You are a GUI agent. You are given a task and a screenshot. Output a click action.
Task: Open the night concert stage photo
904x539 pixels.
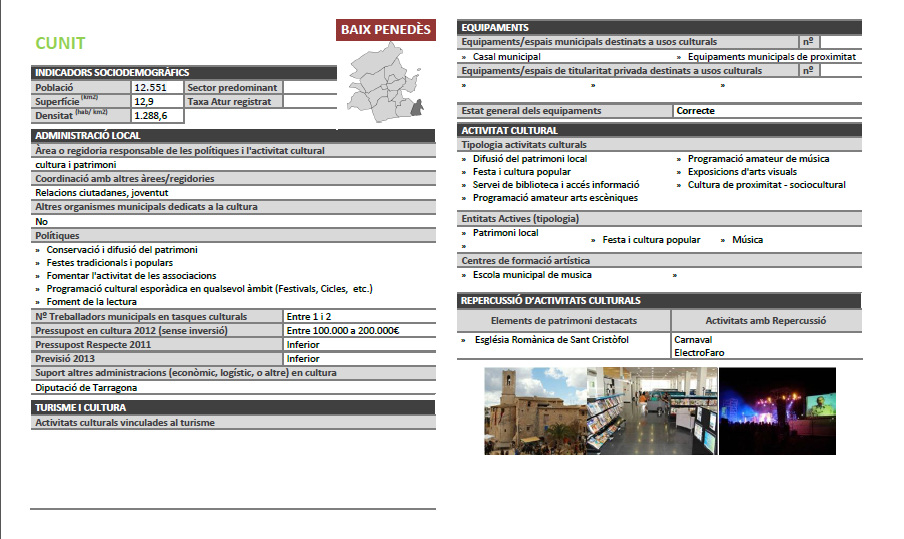click(777, 411)
